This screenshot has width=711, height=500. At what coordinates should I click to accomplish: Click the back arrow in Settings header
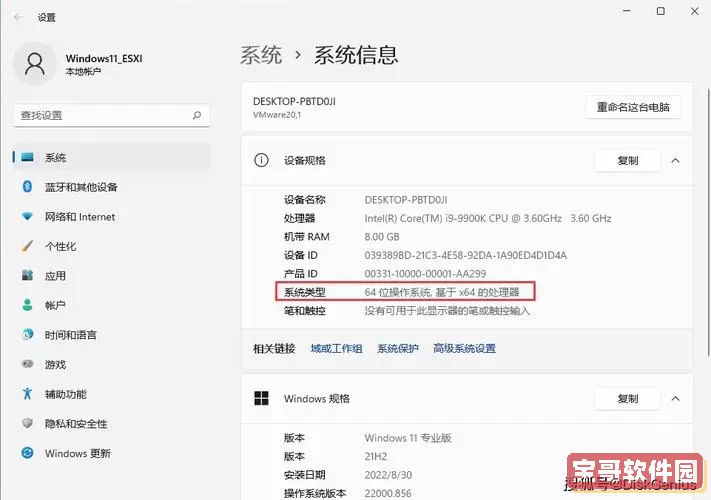pos(18,17)
